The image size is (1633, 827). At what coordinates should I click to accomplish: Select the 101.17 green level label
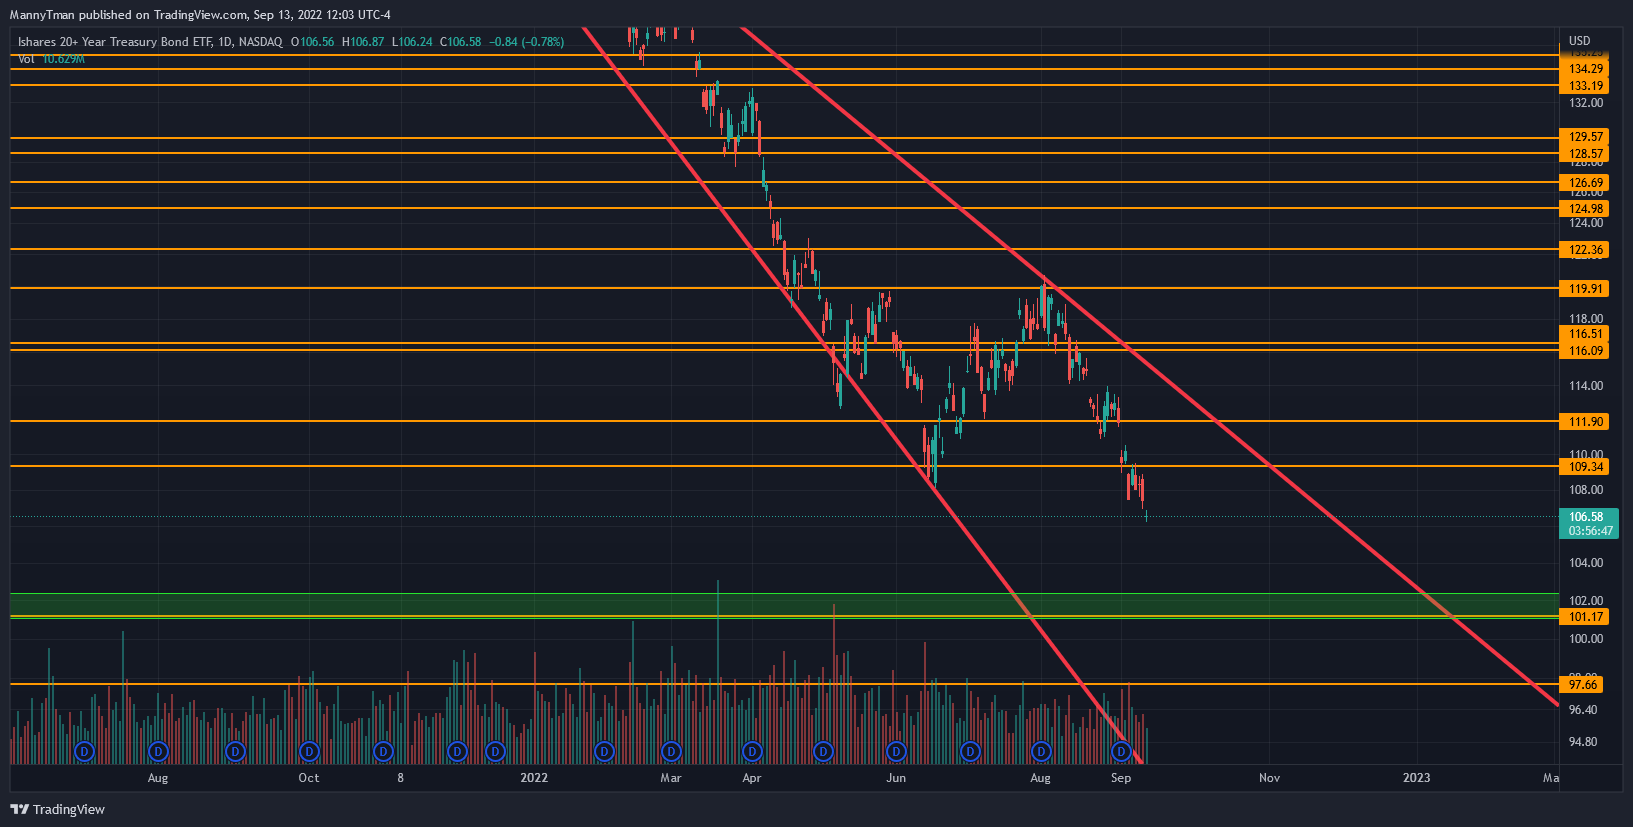tap(1585, 617)
